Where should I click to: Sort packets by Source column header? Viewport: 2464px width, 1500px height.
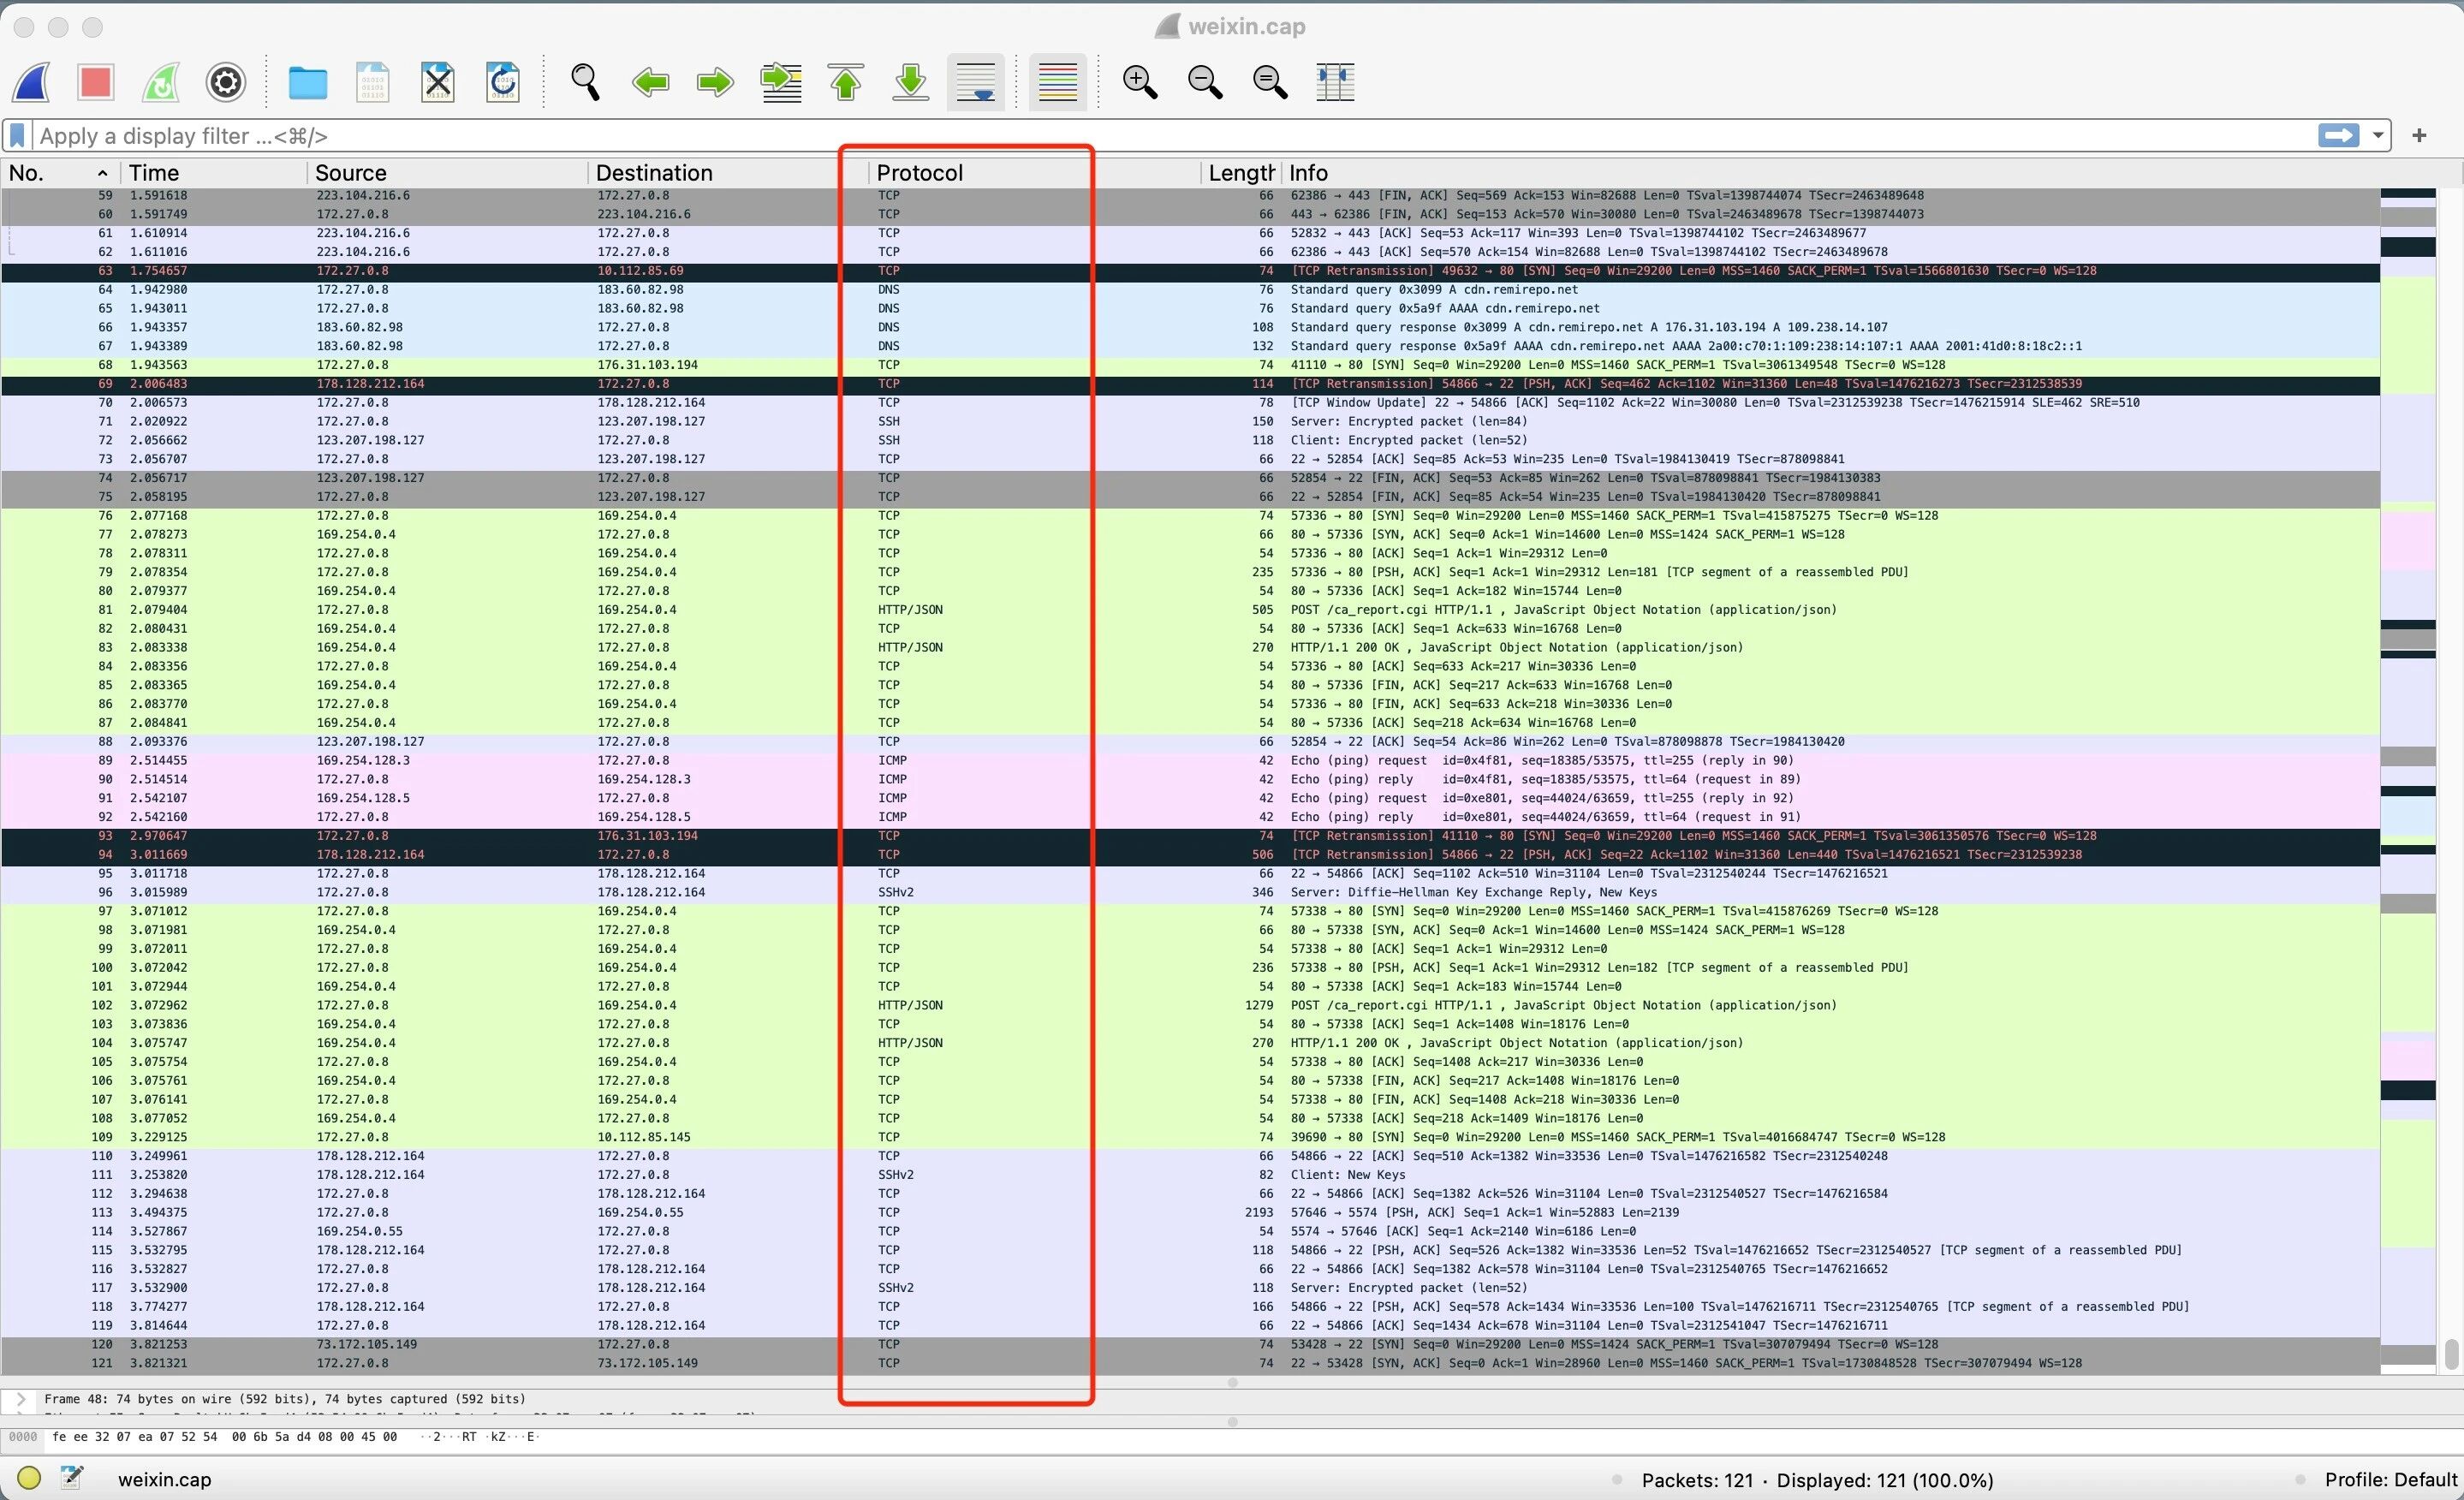click(x=350, y=173)
